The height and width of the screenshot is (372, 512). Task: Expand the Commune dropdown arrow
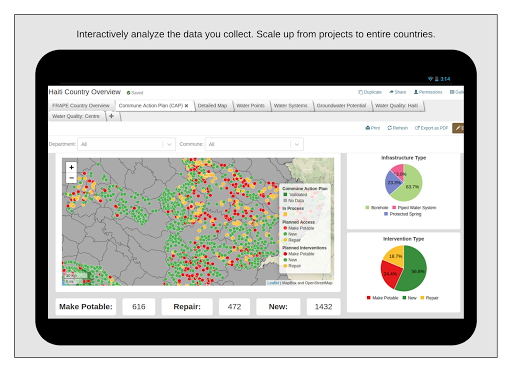coord(297,144)
